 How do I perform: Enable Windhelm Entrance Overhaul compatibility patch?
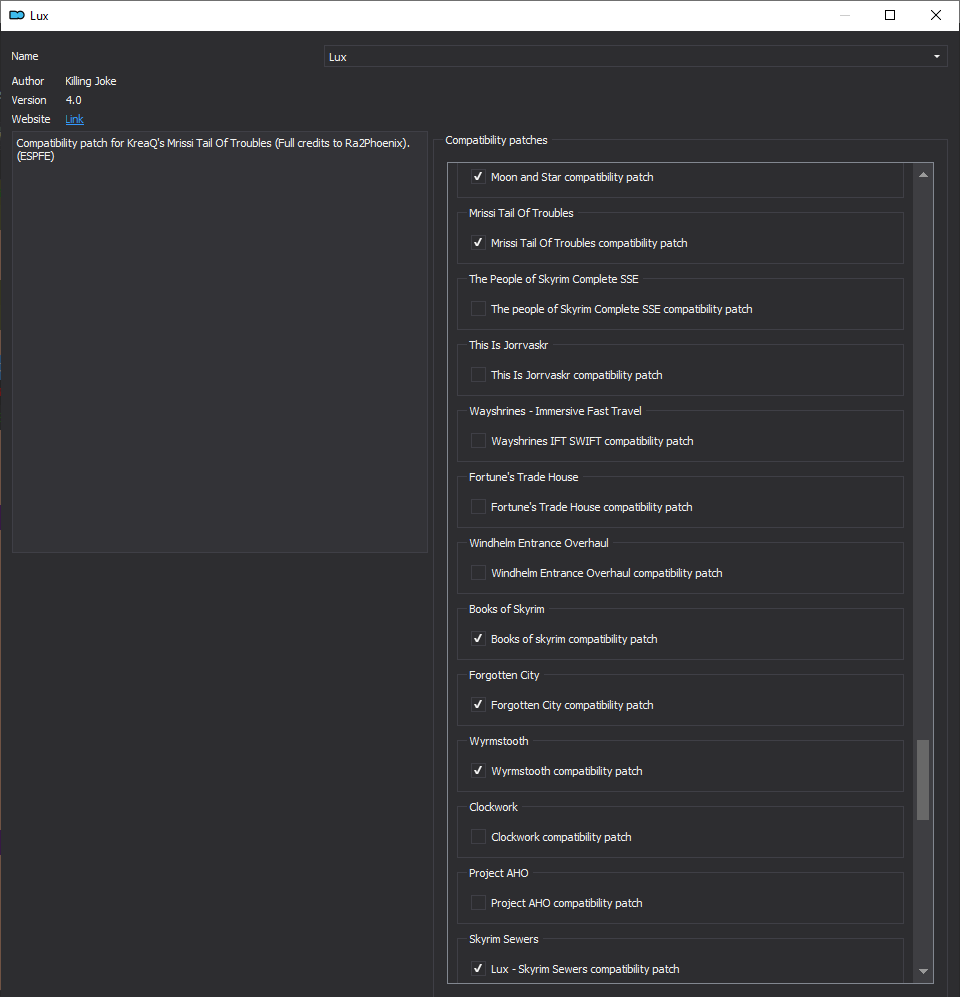click(479, 573)
